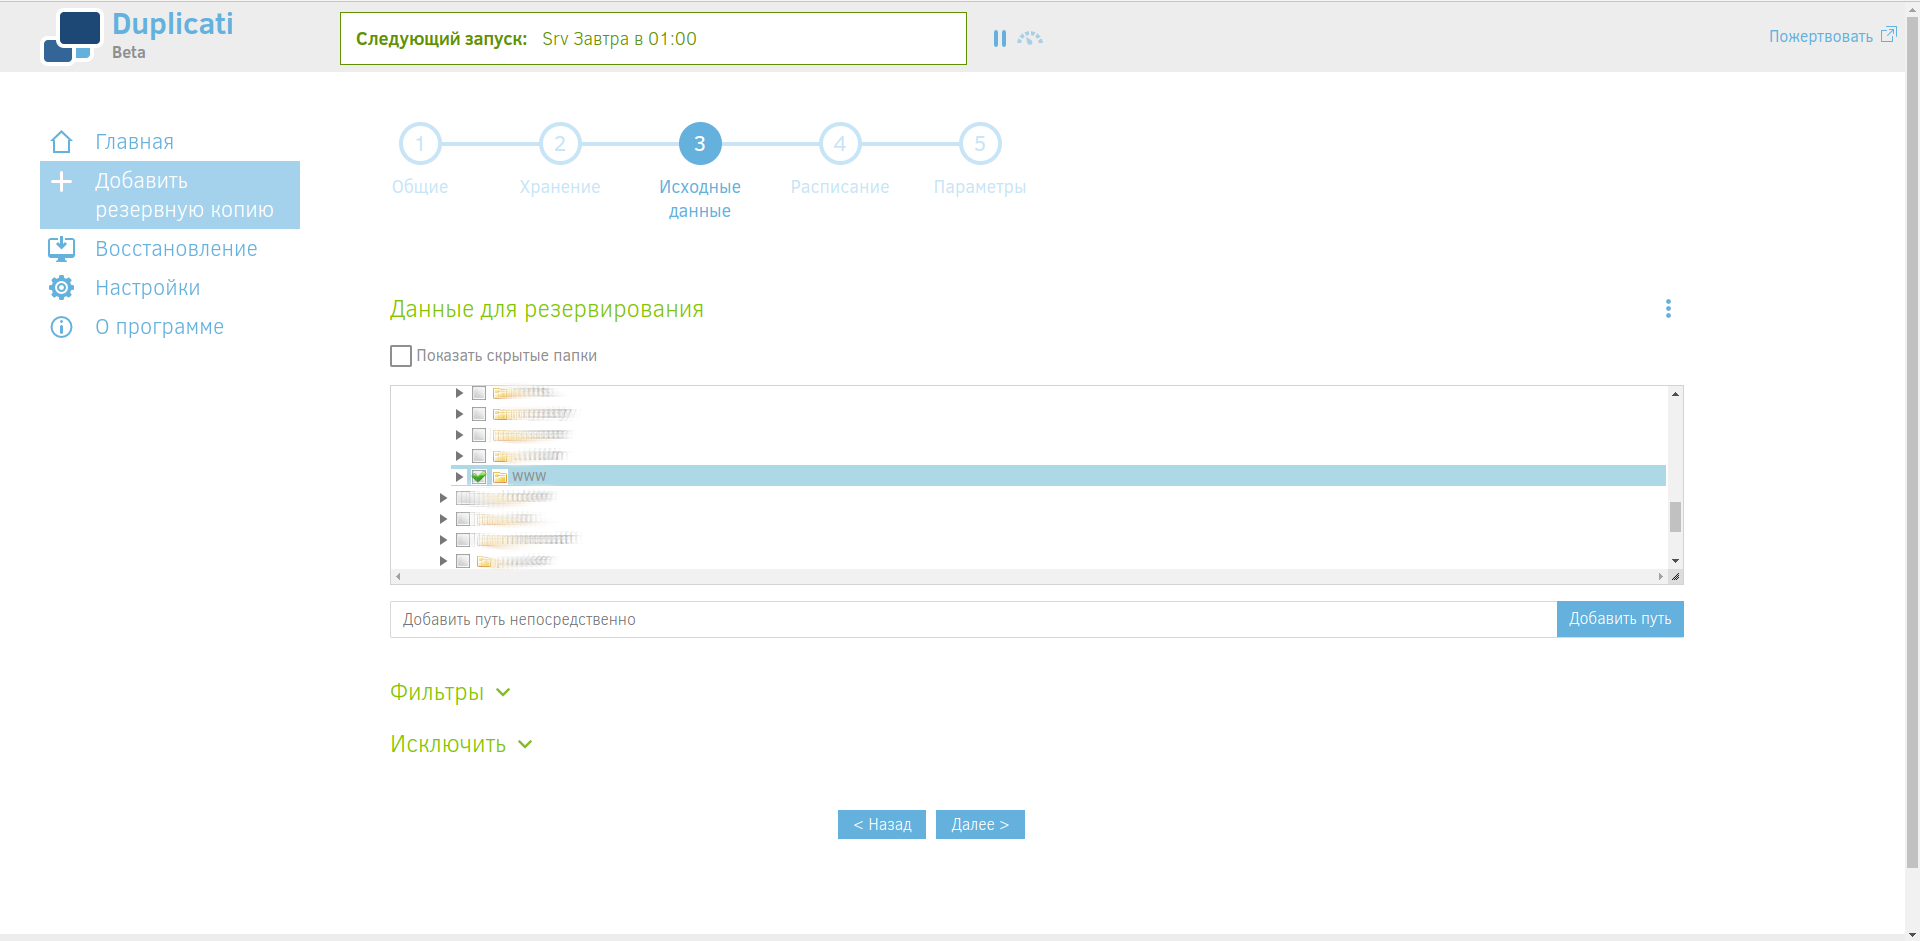Enable Показать скрытые папки checkbox
The height and width of the screenshot is (941, 1920).
[x=401, y=356]
